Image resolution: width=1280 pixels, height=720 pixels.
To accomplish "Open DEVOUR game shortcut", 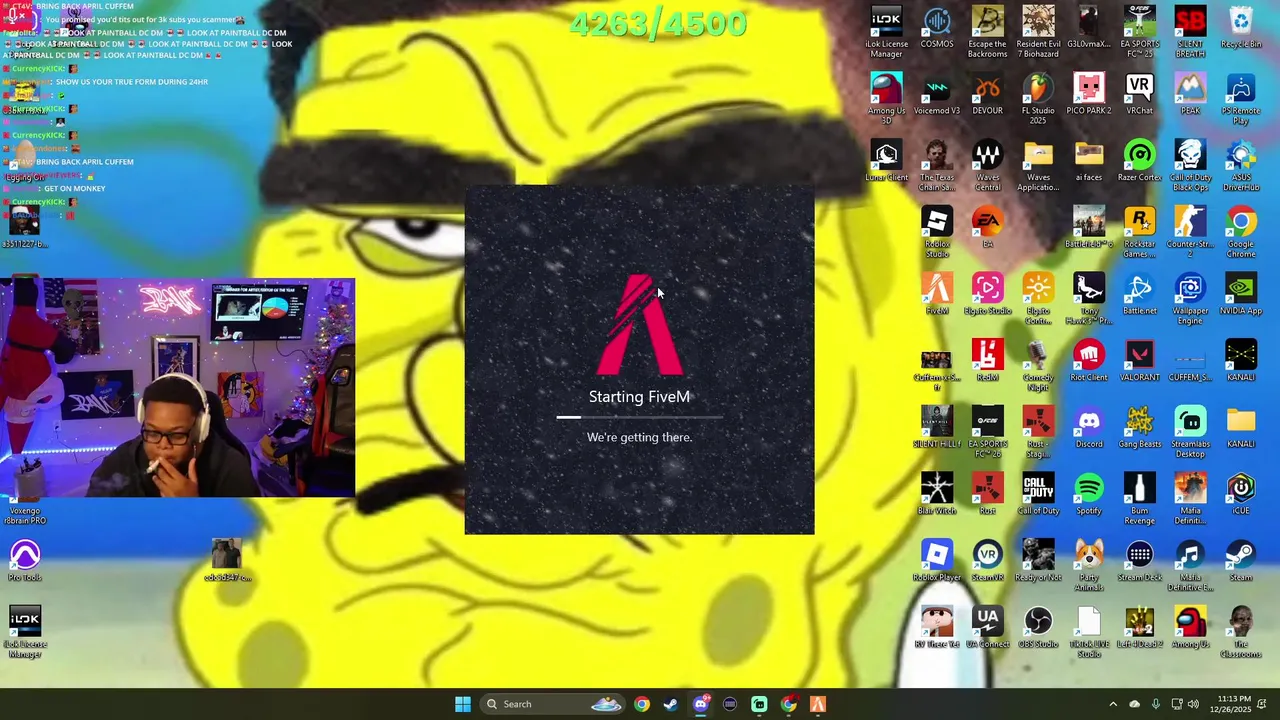I will (x=987, y=95).
